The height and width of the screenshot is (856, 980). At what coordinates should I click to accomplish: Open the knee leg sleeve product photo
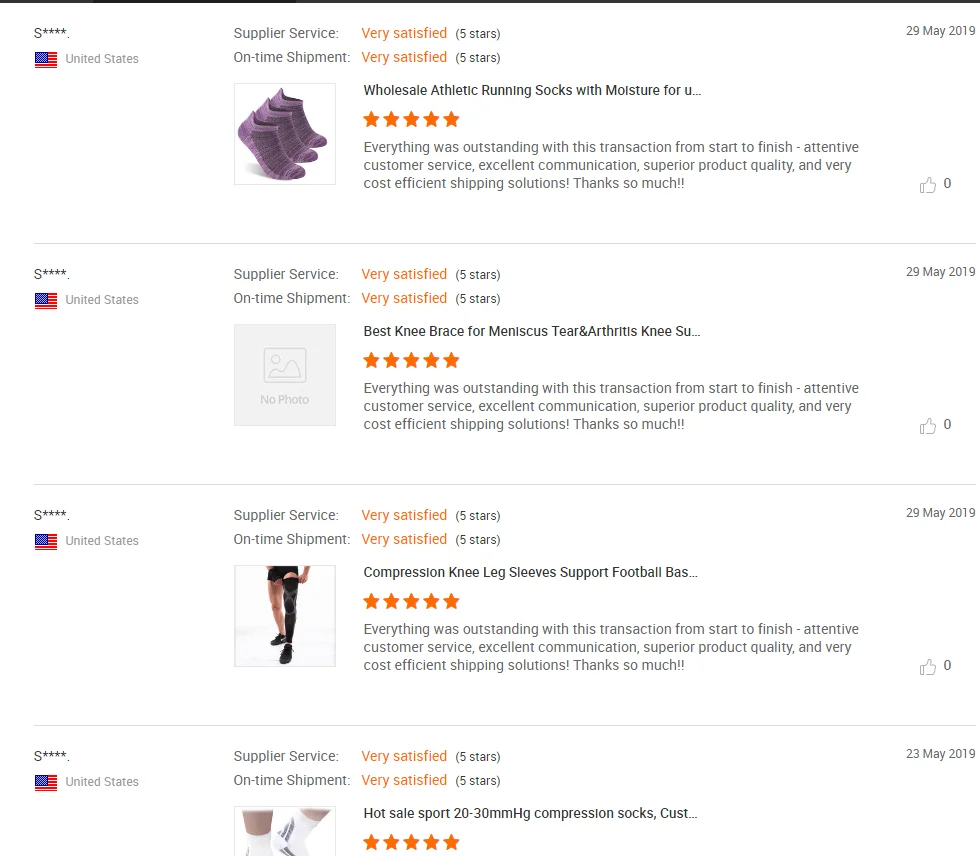(285, 616)
